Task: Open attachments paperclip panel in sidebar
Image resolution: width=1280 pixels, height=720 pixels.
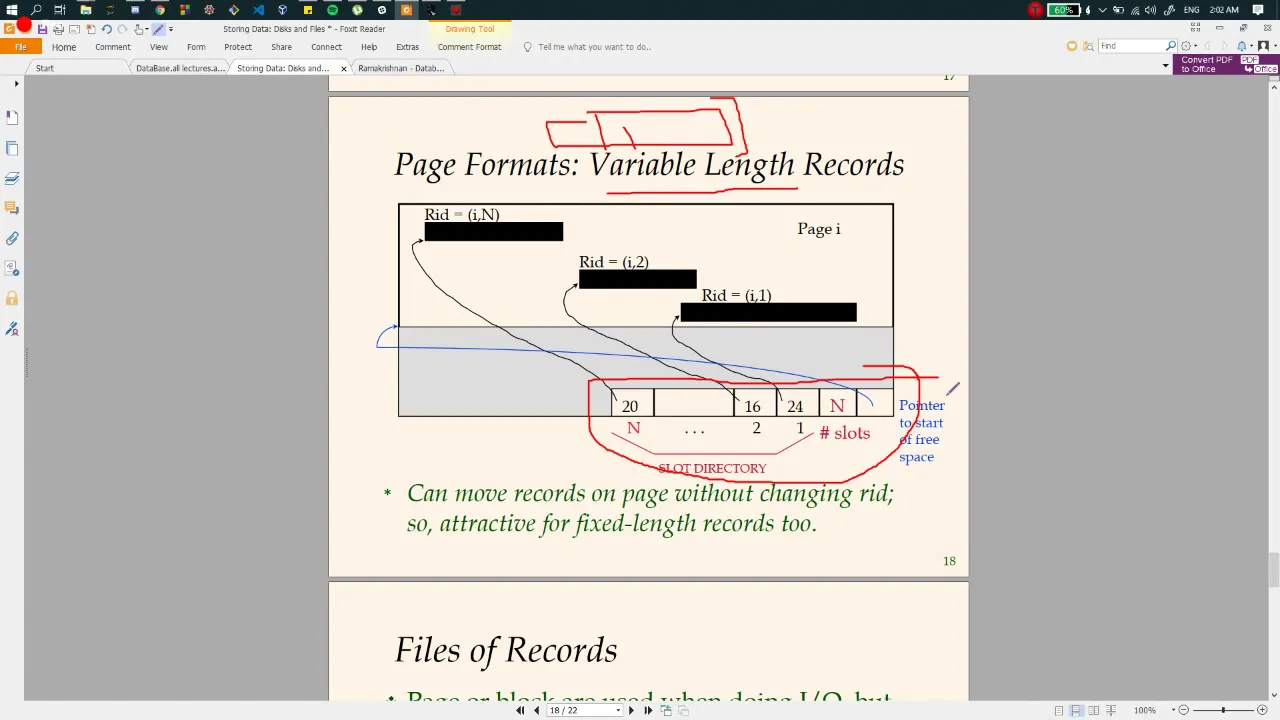Action: [12, 238]
